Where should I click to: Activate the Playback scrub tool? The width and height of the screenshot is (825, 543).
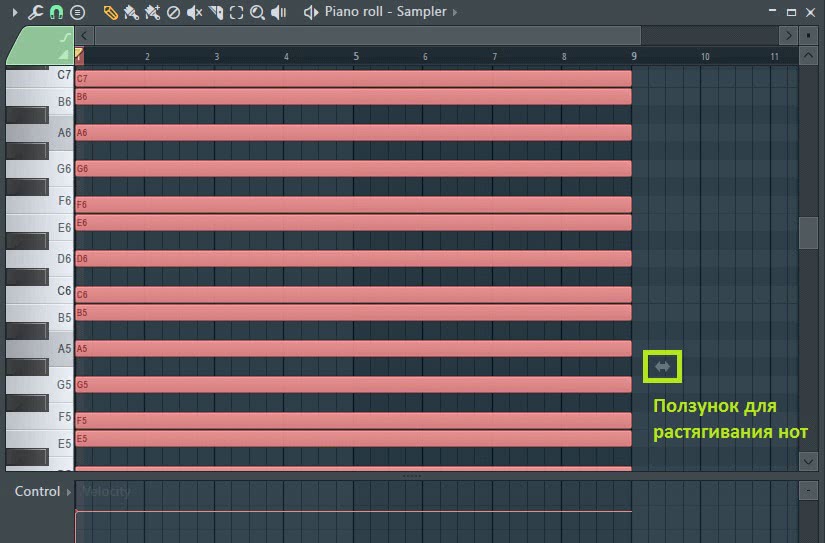tap(279, 12)
